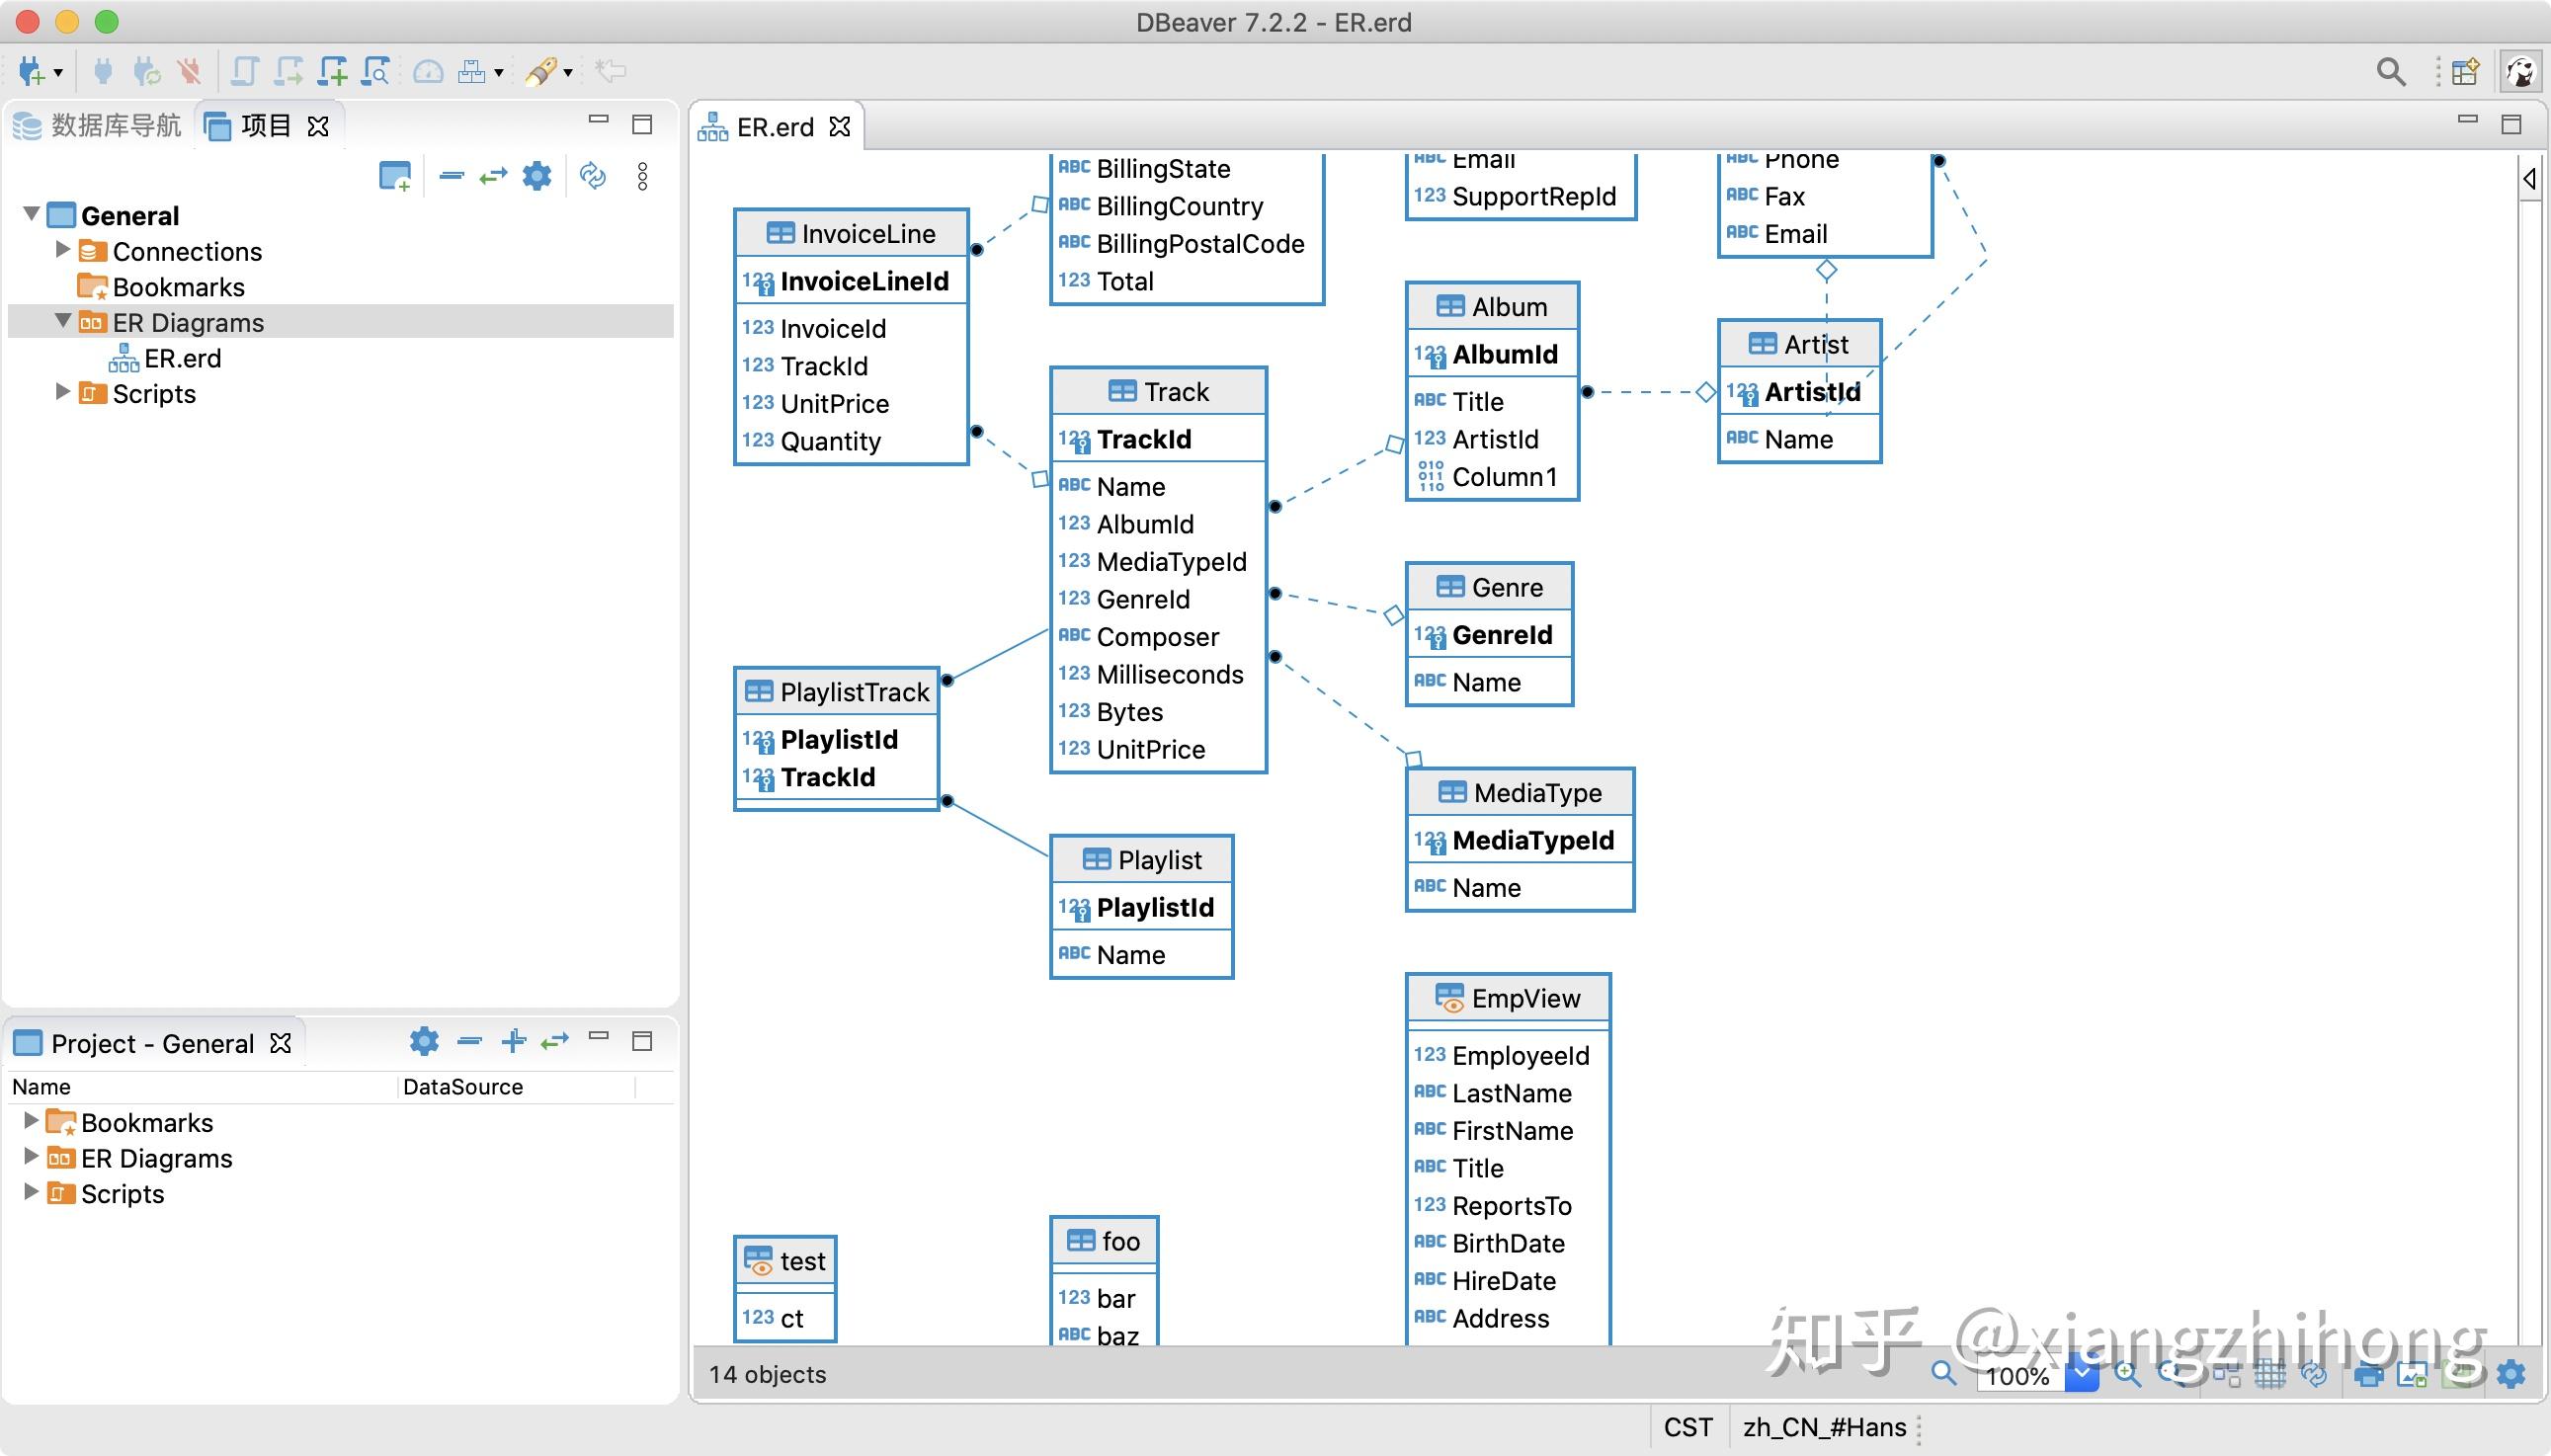Click the print diagram icon
The height and width of the screenshot is (1456, 2551).
tap(2368, 1375)
